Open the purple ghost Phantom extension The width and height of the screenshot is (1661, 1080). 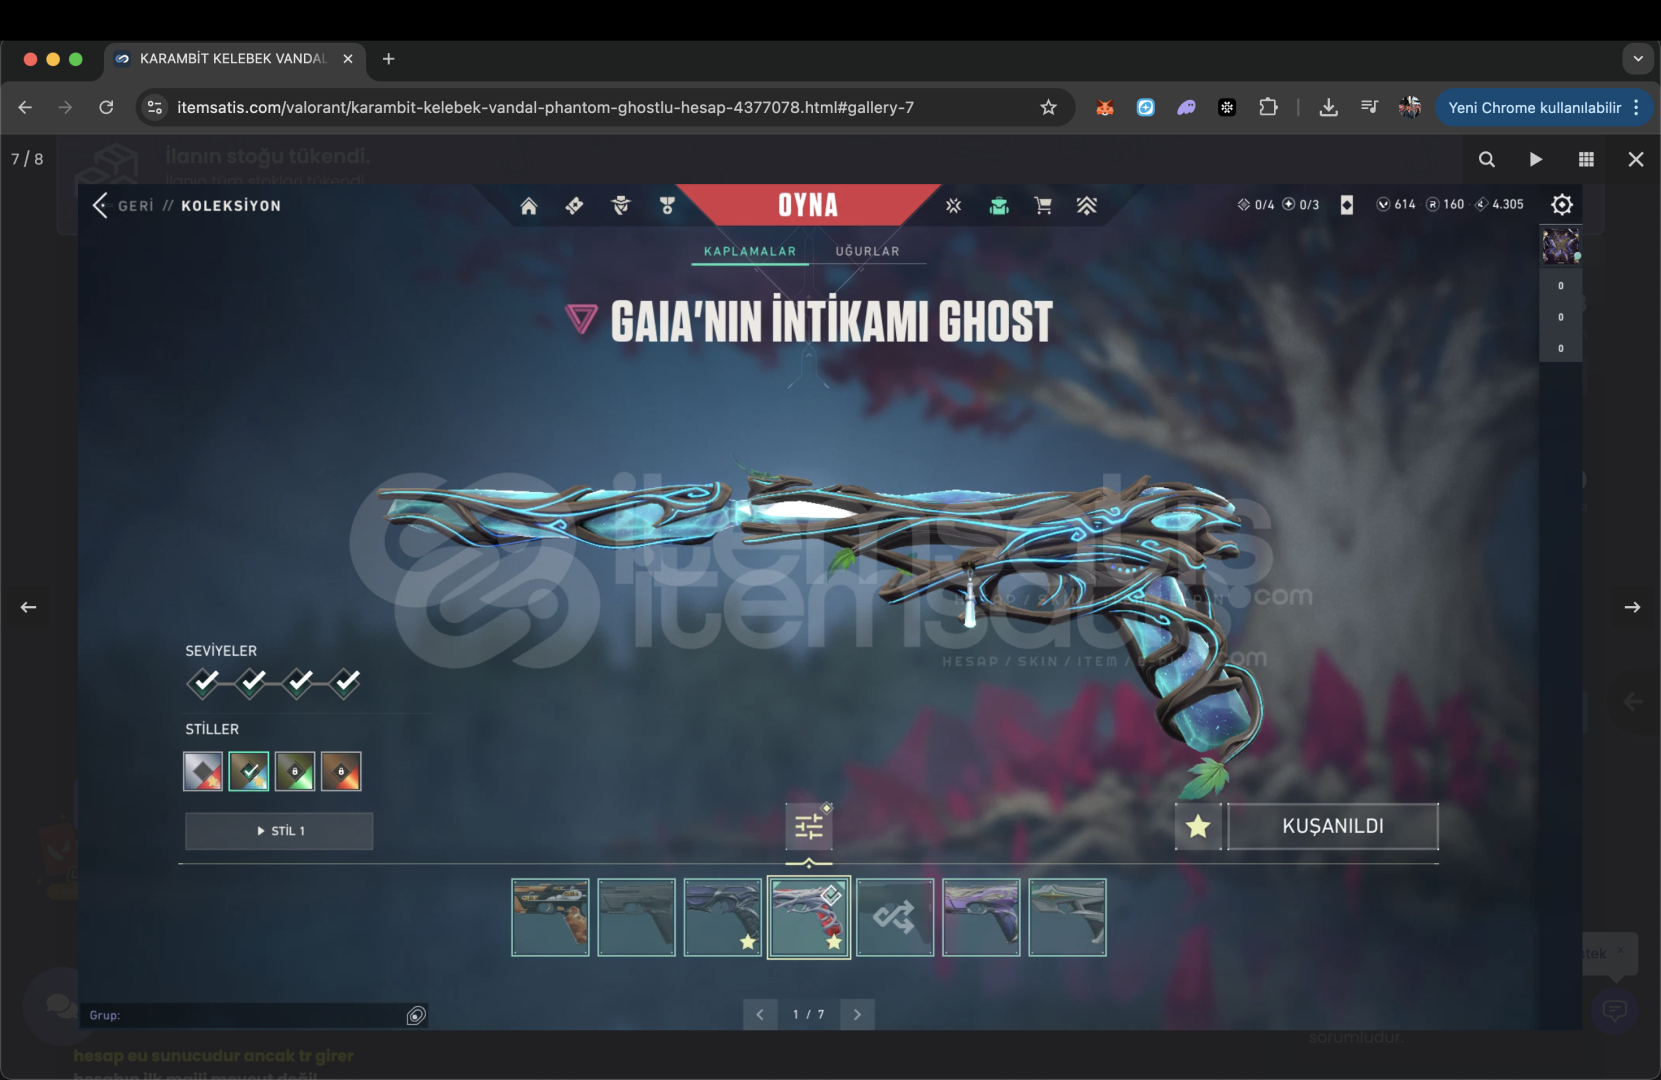click(1186, 107)
